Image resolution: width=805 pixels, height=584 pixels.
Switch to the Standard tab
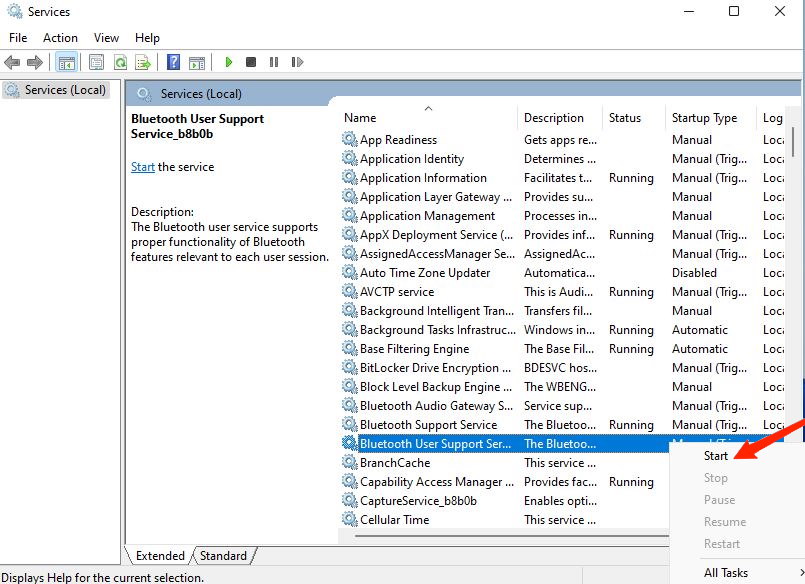(223, 556)
